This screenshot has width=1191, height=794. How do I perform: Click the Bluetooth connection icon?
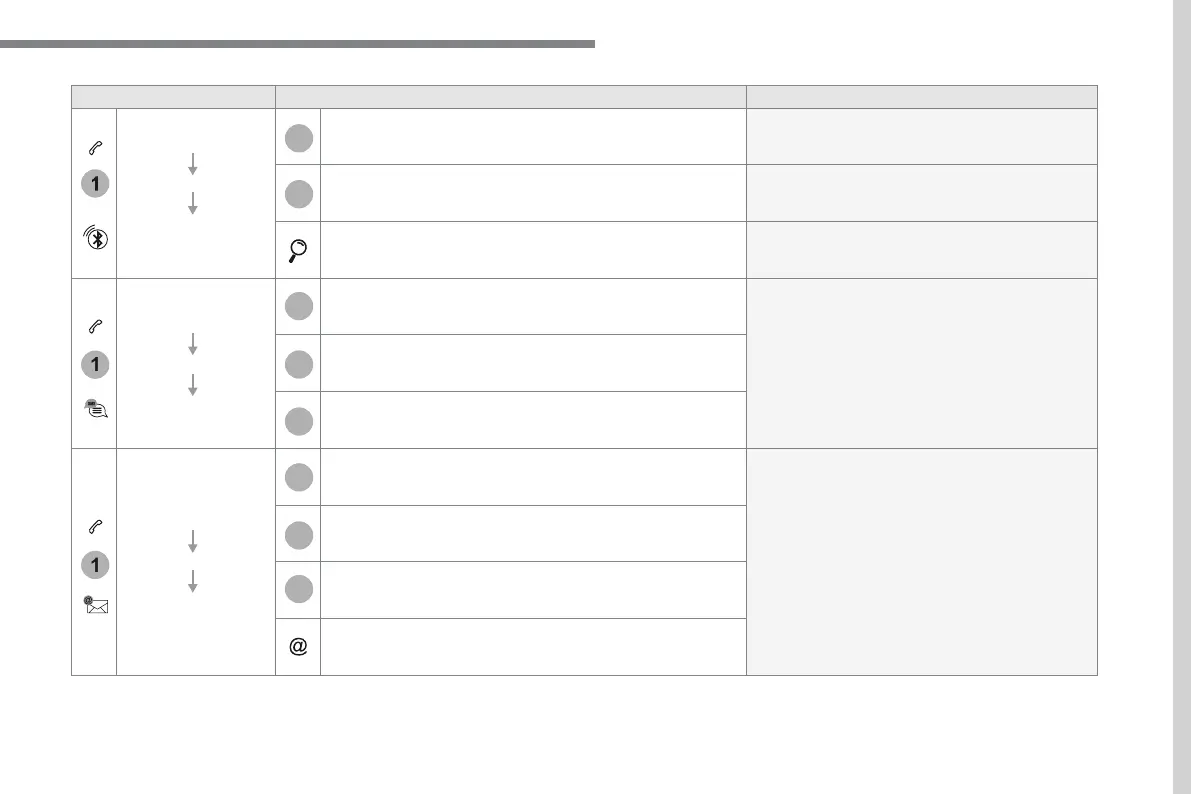coord(94,239)
